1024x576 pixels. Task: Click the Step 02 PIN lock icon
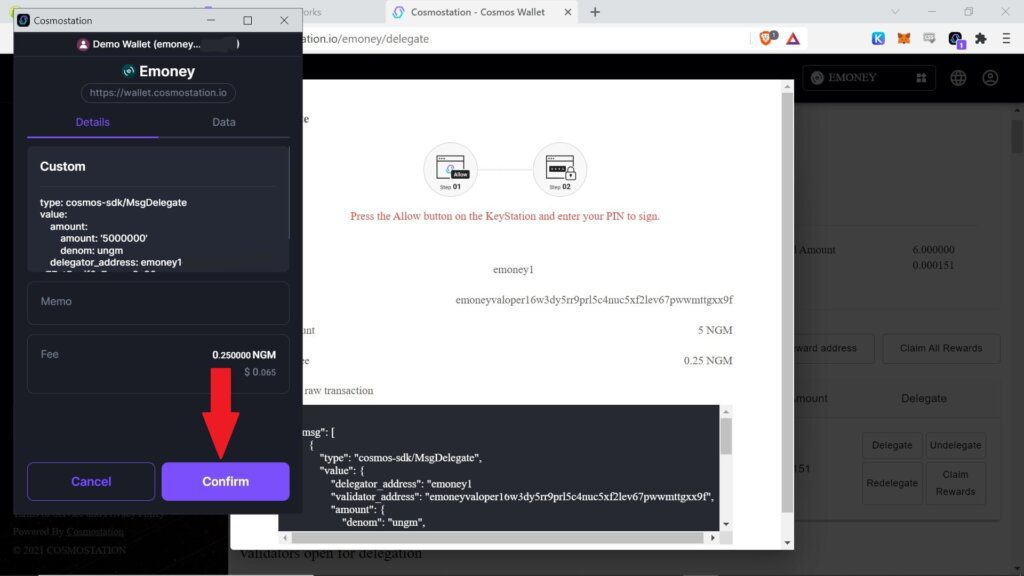click(x=560, y=170)
